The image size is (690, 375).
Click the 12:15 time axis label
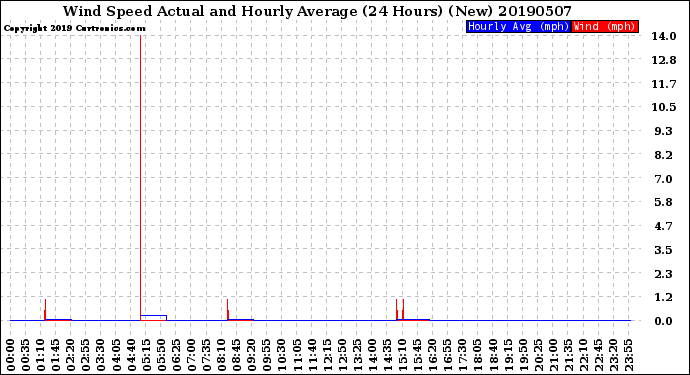327,355
